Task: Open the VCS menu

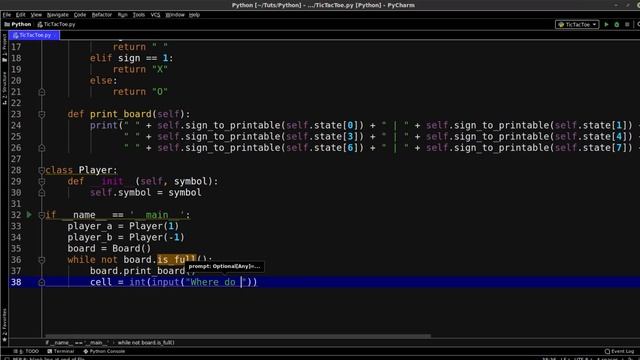Action: pos(155,15)
